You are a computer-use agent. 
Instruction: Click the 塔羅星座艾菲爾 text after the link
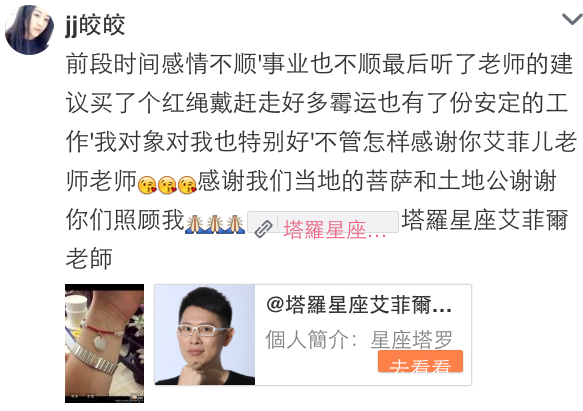tap(485, 220)
